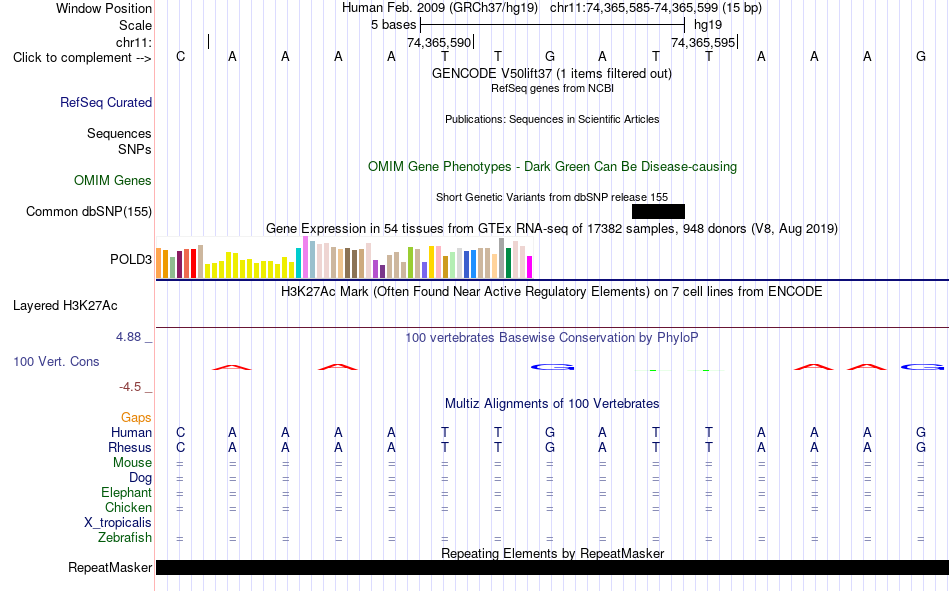
Task: Select the X_tropicalis alignment row label
Action: tap(118, 523)
